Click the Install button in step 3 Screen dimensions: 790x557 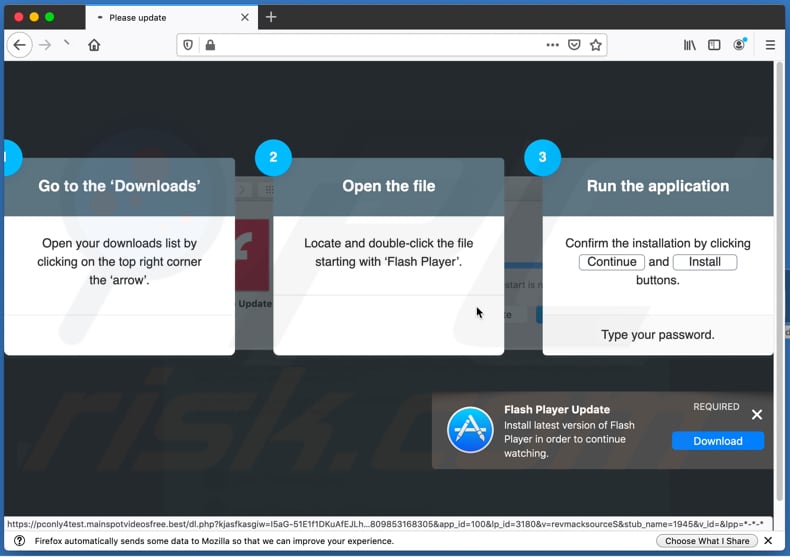tap(705, 262)
